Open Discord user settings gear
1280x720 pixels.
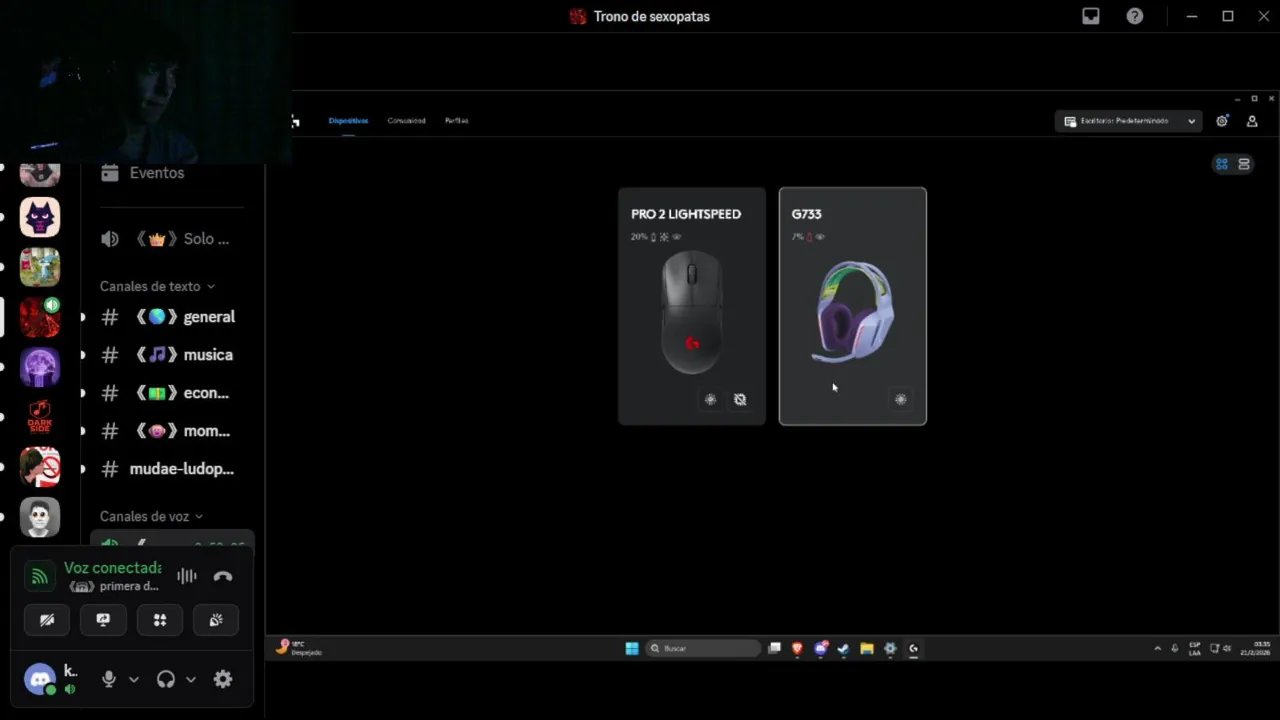coord(223,679)
